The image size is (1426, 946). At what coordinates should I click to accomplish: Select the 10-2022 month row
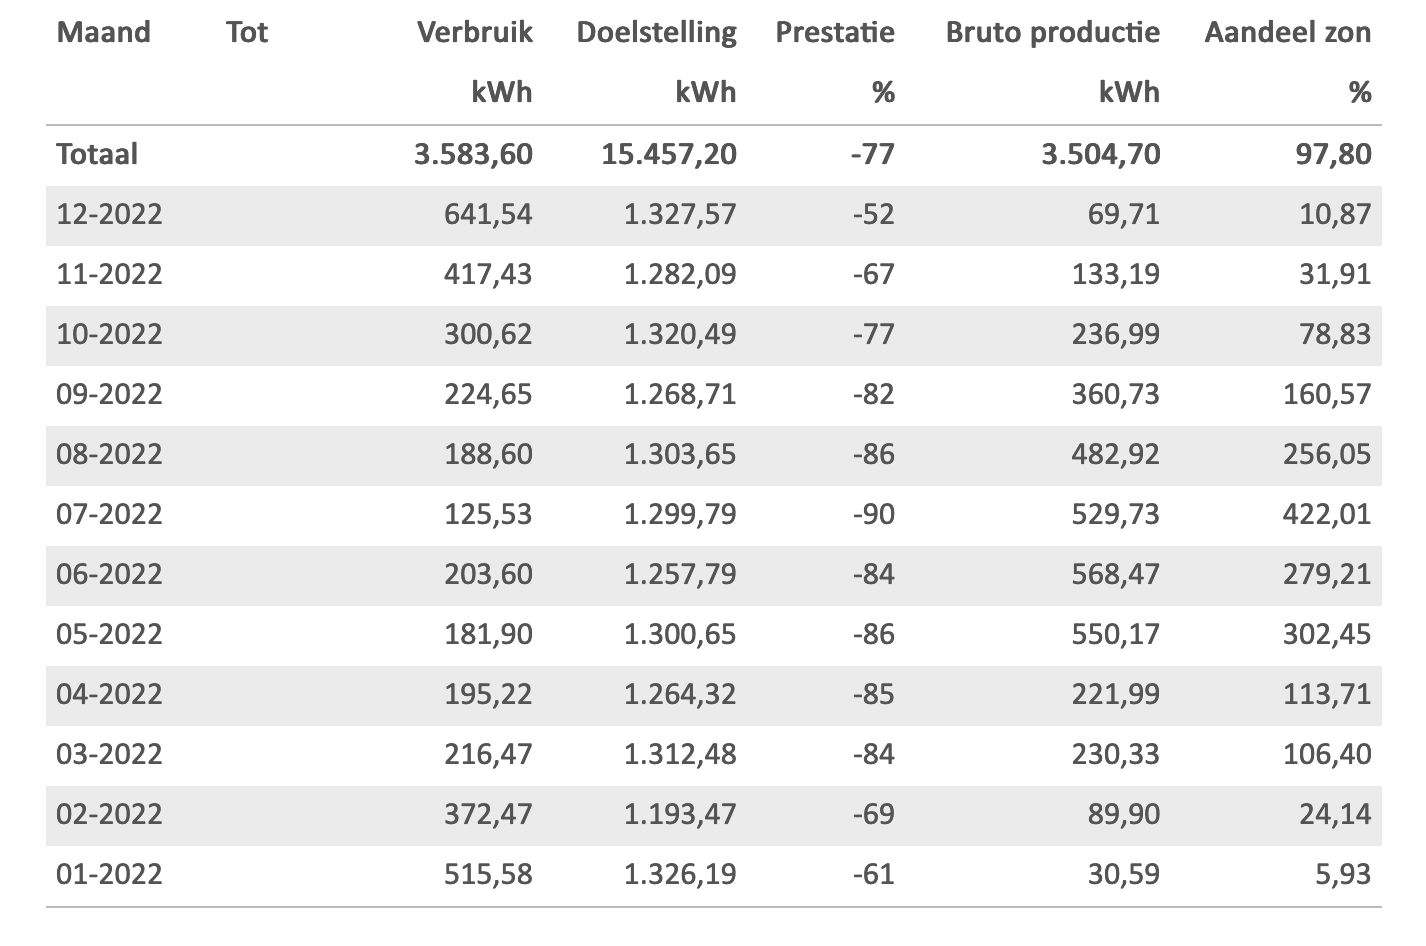(x=109, y=334)
